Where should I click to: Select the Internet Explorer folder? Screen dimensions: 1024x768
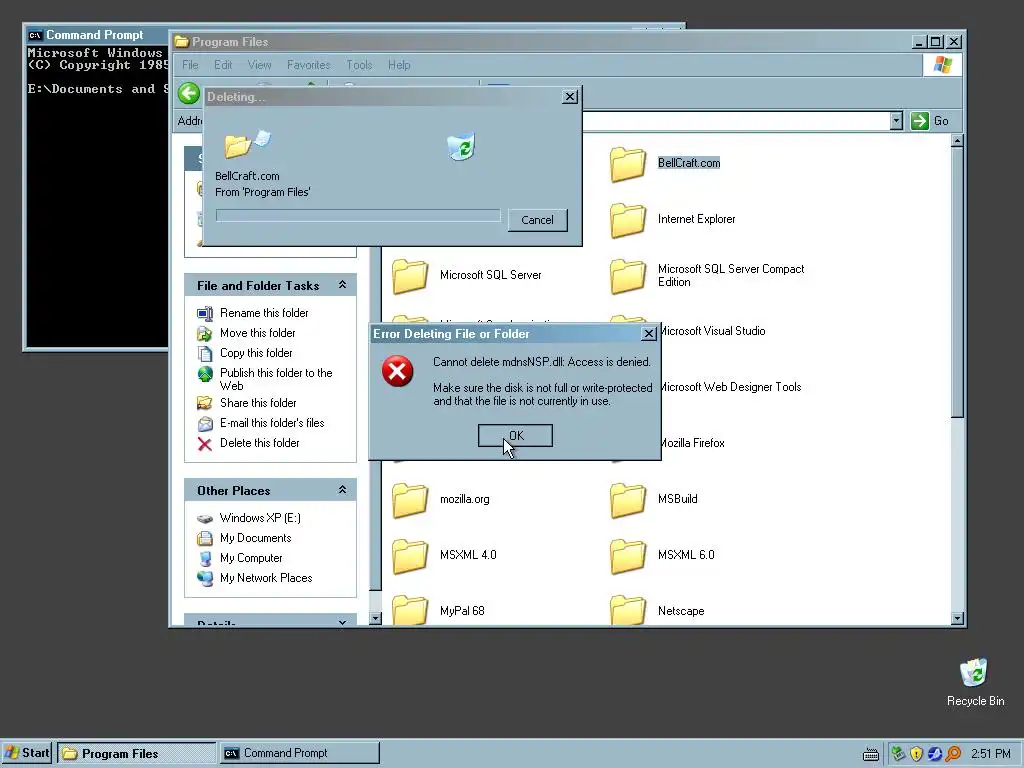pos(673,219)
